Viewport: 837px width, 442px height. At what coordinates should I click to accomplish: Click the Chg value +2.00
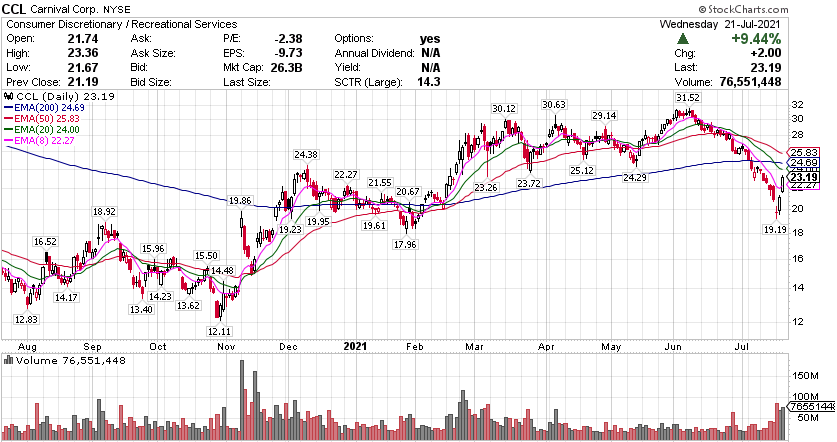(x=764, y=53)
